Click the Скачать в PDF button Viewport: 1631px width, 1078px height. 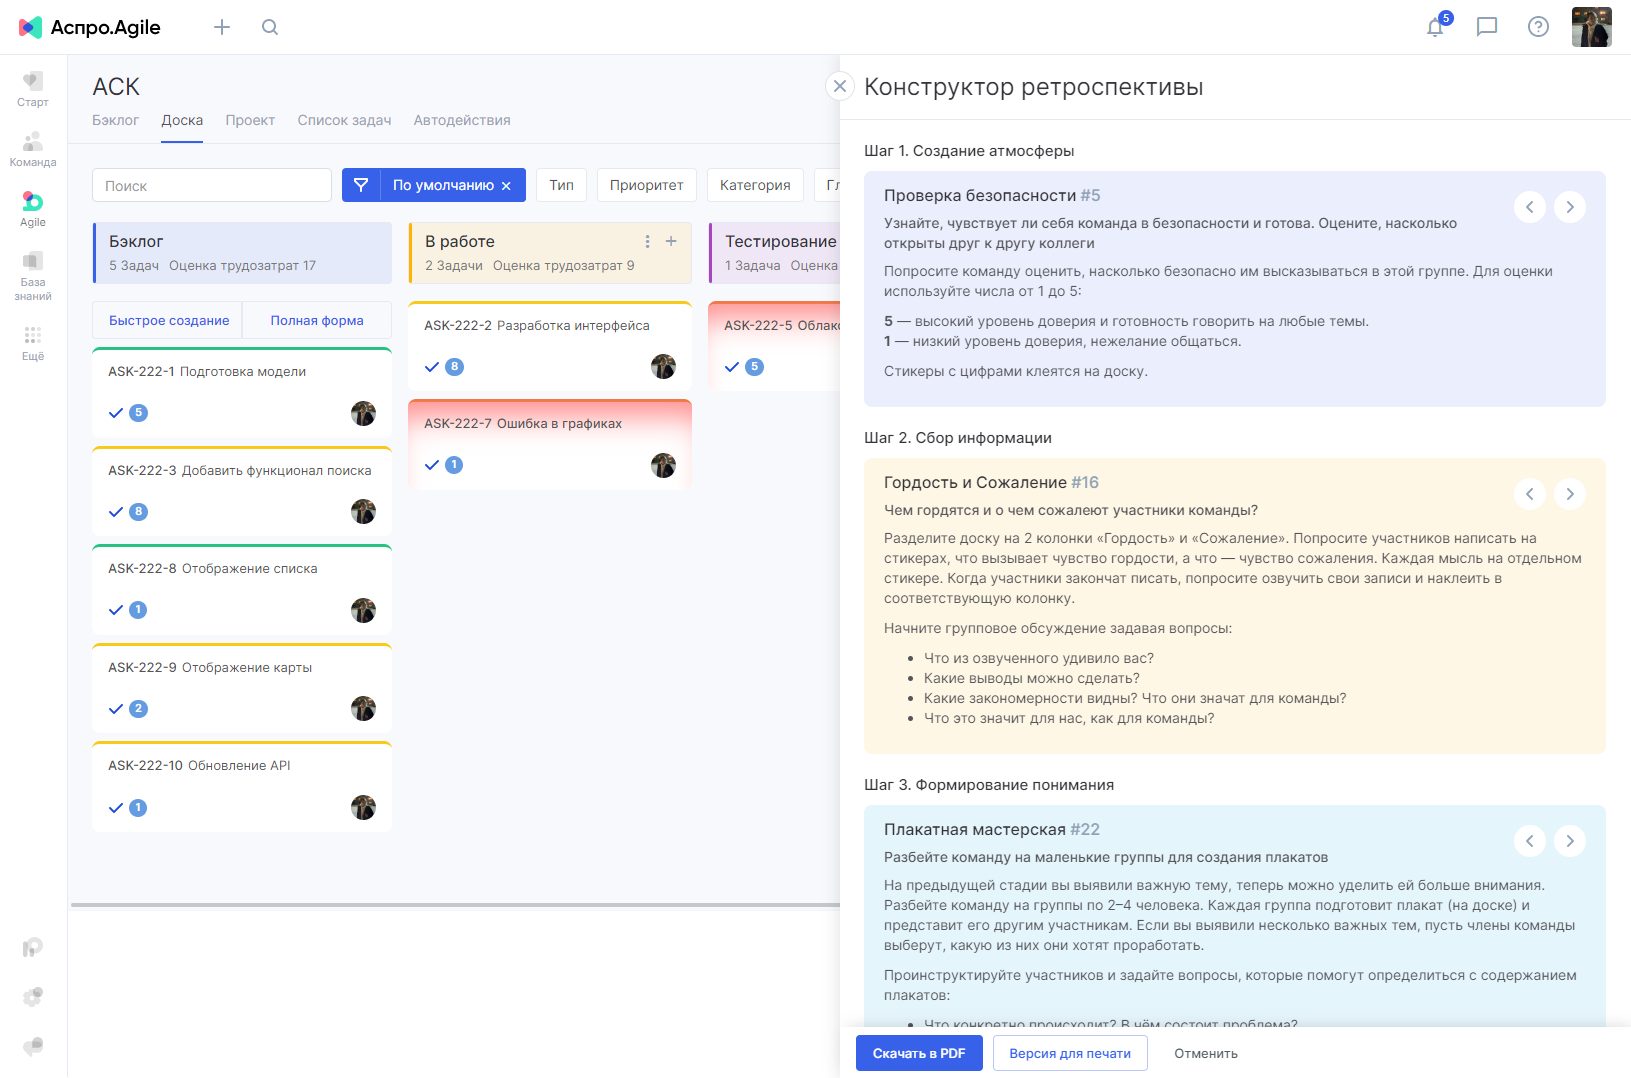[x=918, y=1053]
